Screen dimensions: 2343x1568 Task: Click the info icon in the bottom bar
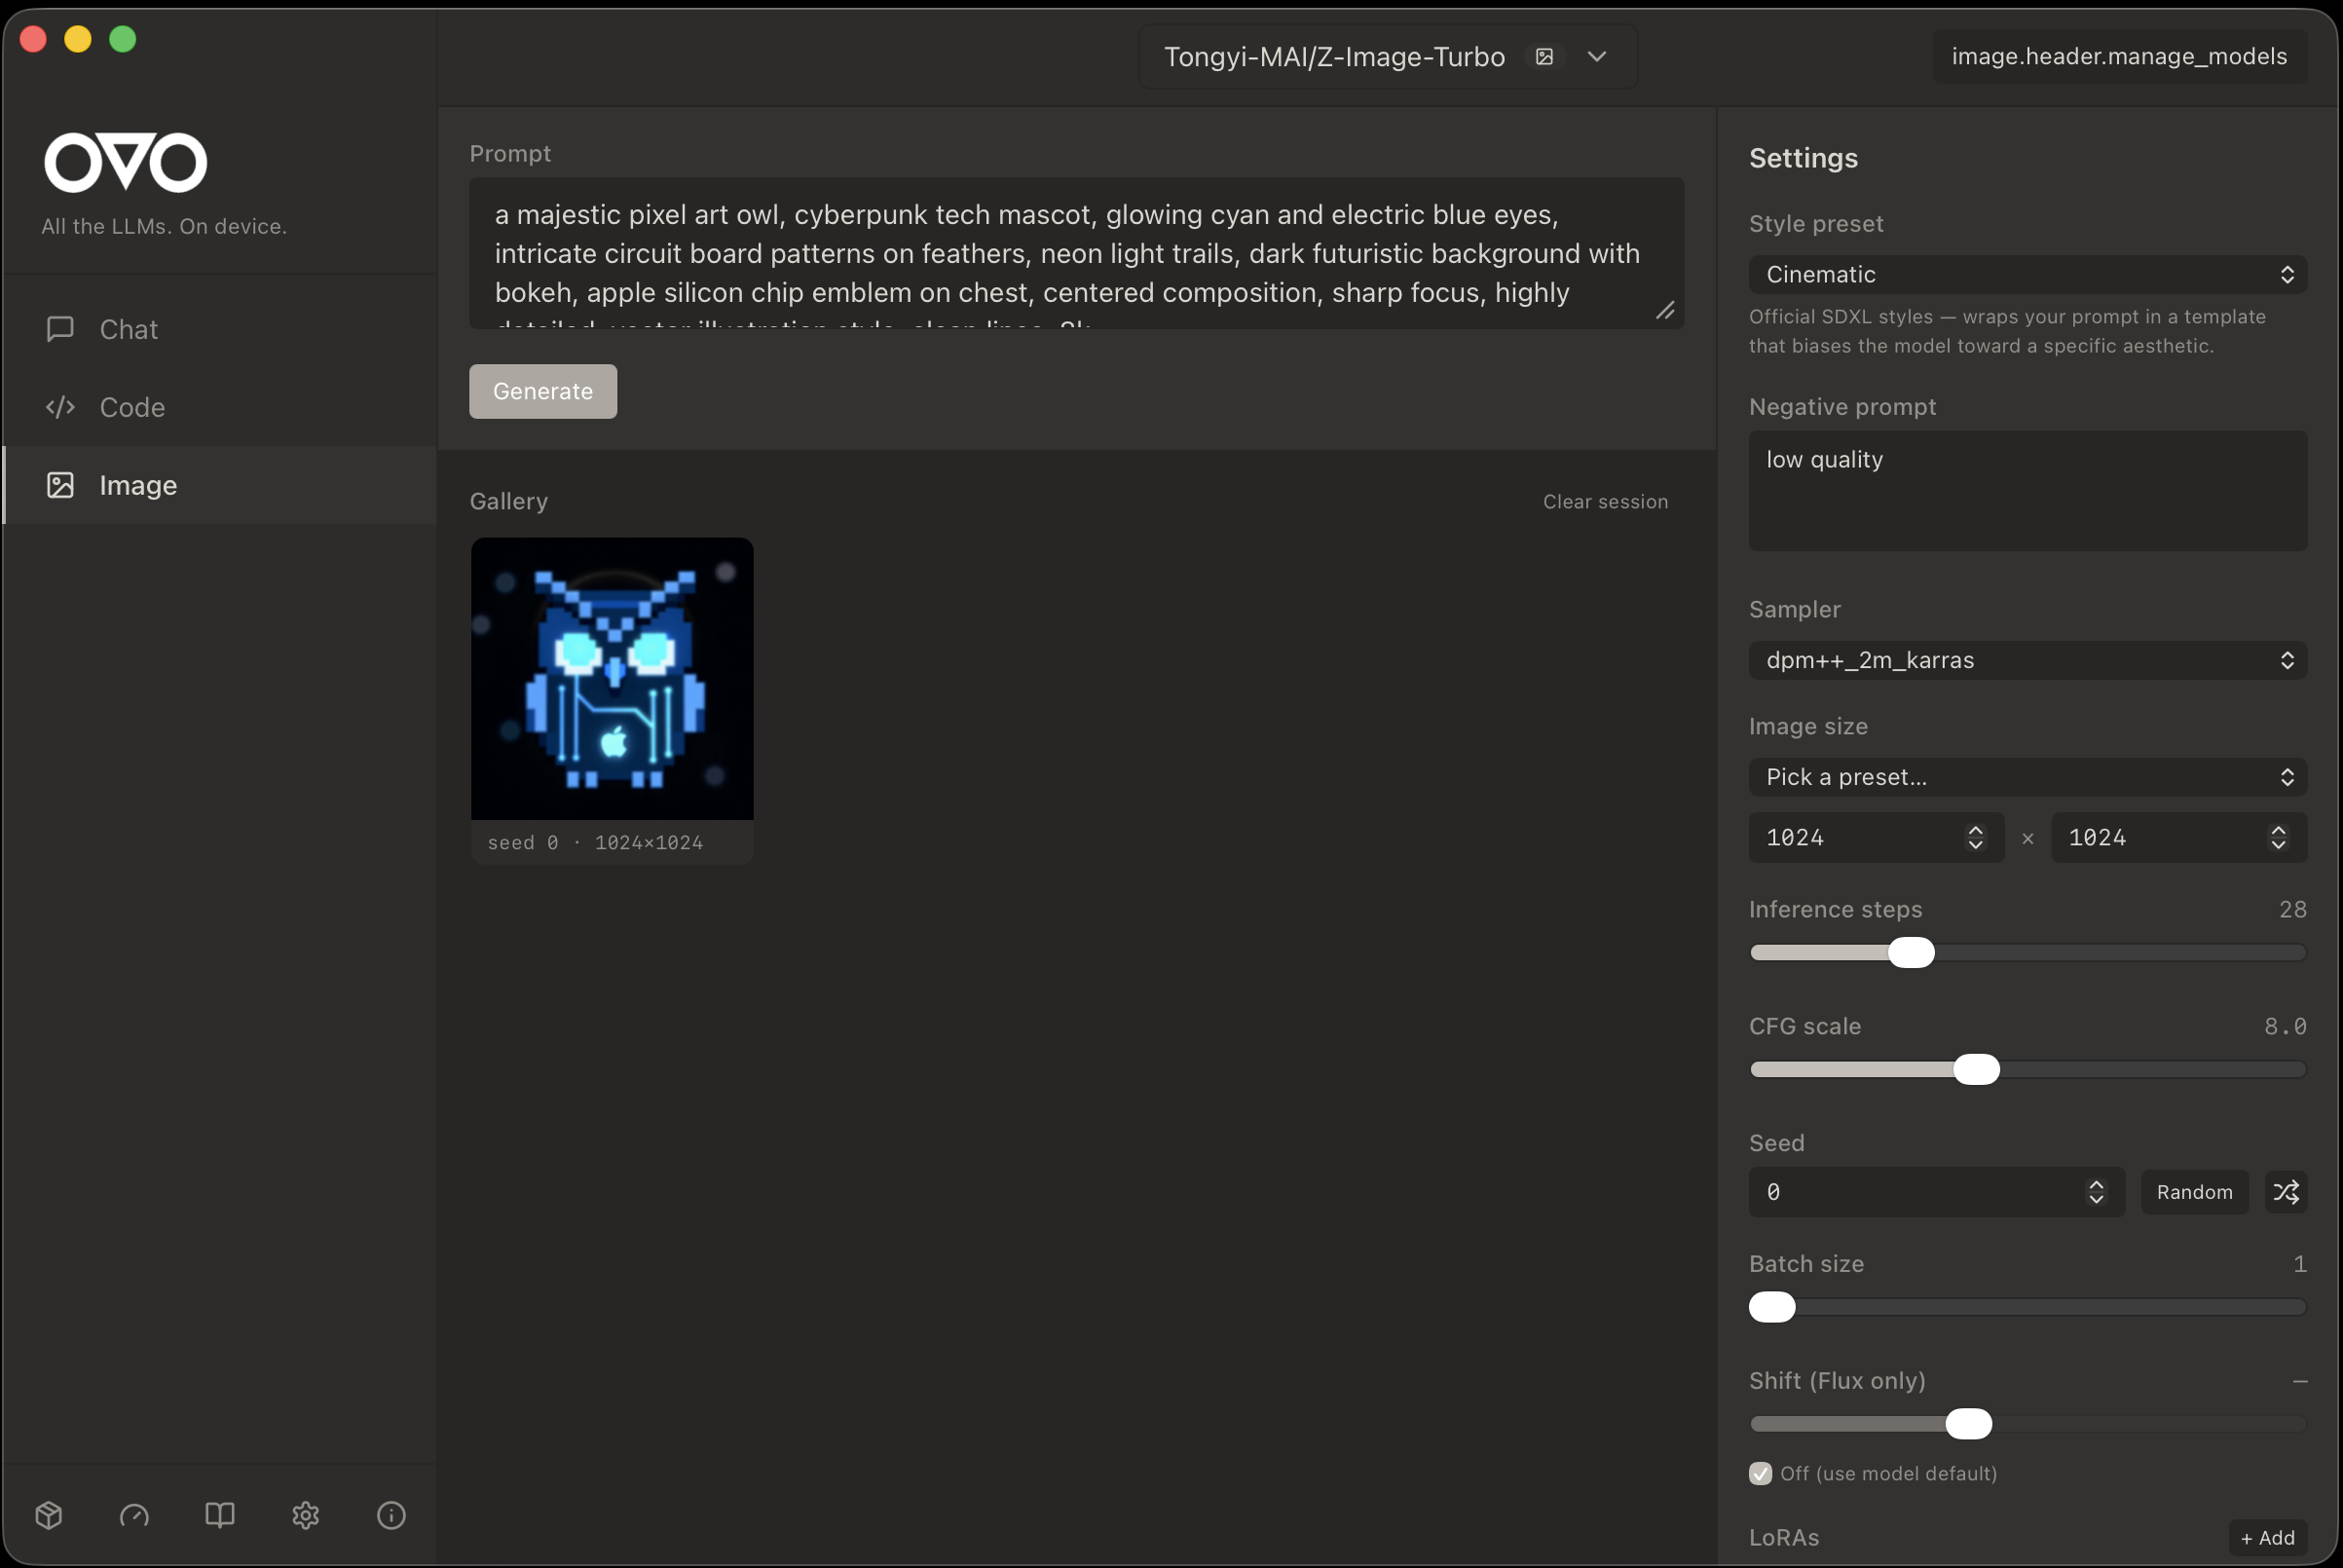click(x=391, y=1516)
